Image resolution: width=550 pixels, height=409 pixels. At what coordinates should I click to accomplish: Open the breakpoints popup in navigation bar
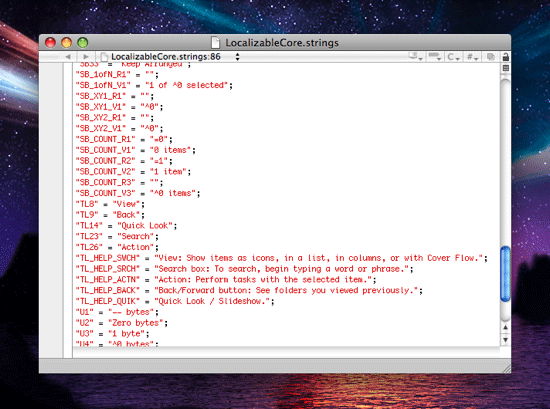(x=435, y=56)
